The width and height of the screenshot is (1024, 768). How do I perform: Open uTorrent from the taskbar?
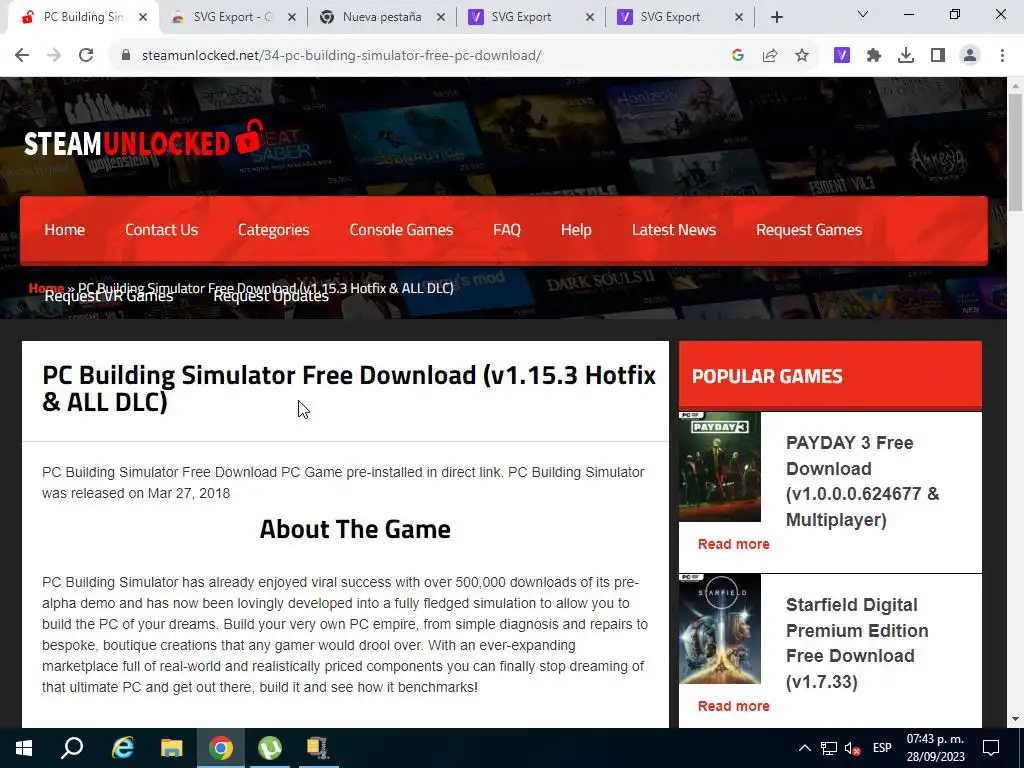point(270,748)
